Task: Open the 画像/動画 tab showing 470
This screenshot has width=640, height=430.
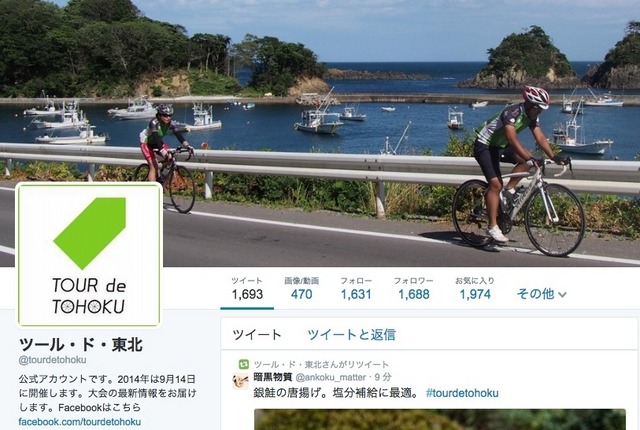Action: (x=301, y=288)
